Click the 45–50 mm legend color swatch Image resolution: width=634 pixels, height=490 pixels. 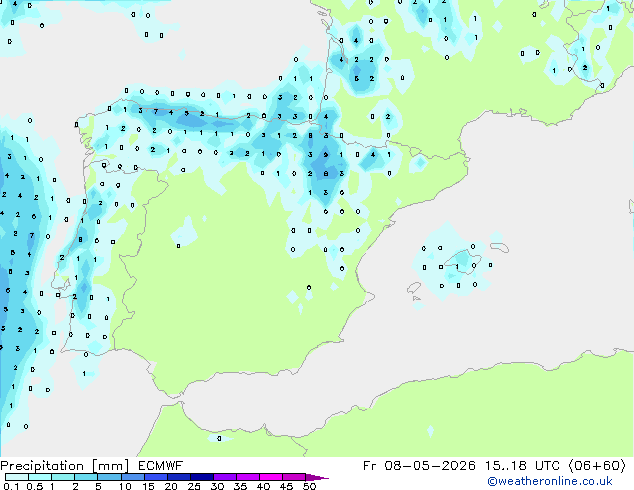[x=294, y=477]
